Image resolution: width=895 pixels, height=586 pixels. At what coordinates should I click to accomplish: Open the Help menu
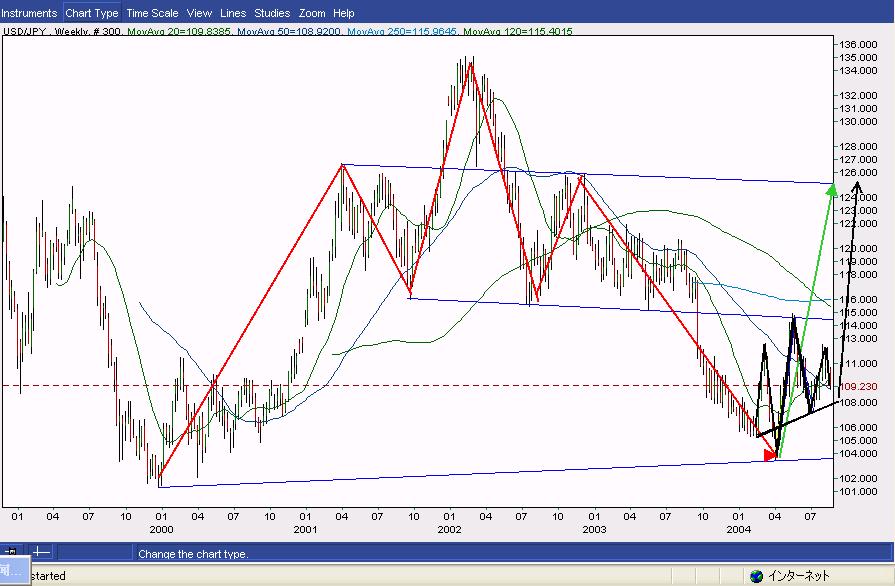(344, 13)
